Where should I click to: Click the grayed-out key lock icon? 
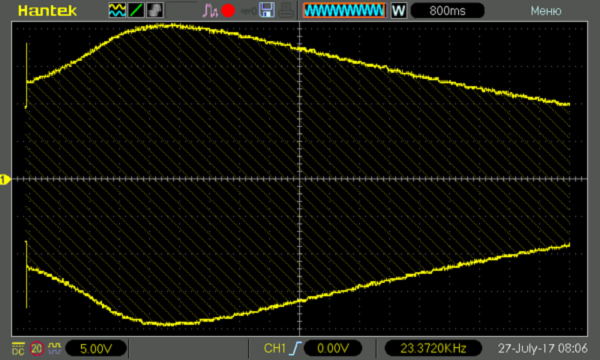(x=248, y=11)
